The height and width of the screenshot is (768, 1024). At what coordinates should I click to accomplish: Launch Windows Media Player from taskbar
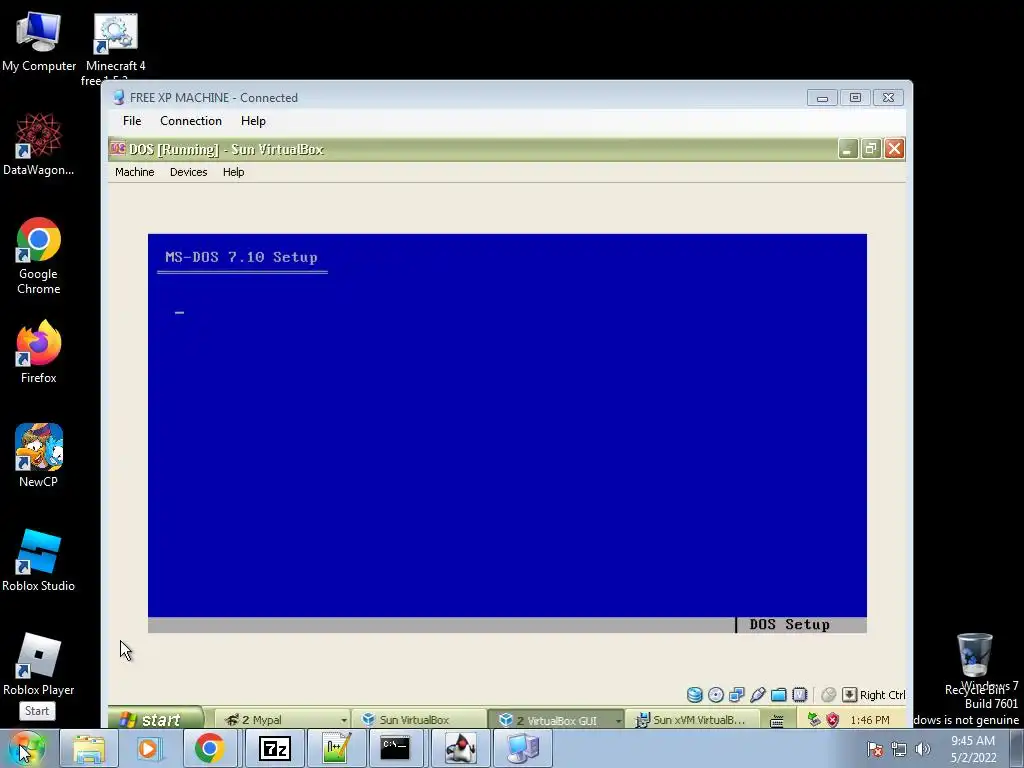(149, 748)
